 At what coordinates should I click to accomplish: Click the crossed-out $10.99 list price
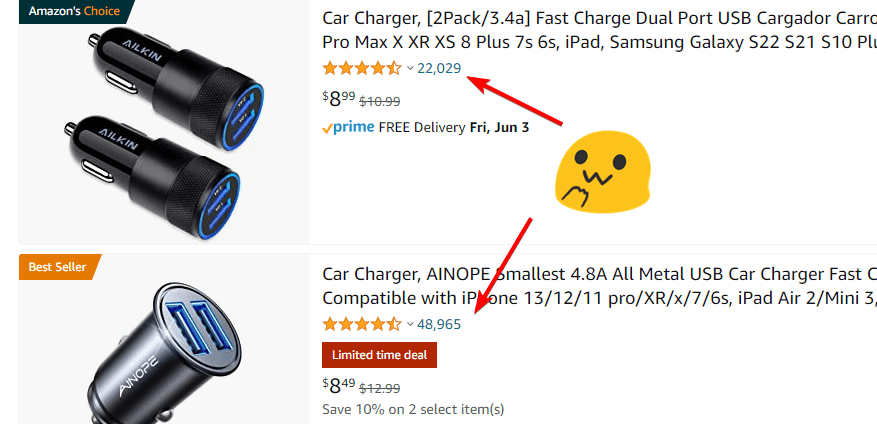click(x=380, y=101)
